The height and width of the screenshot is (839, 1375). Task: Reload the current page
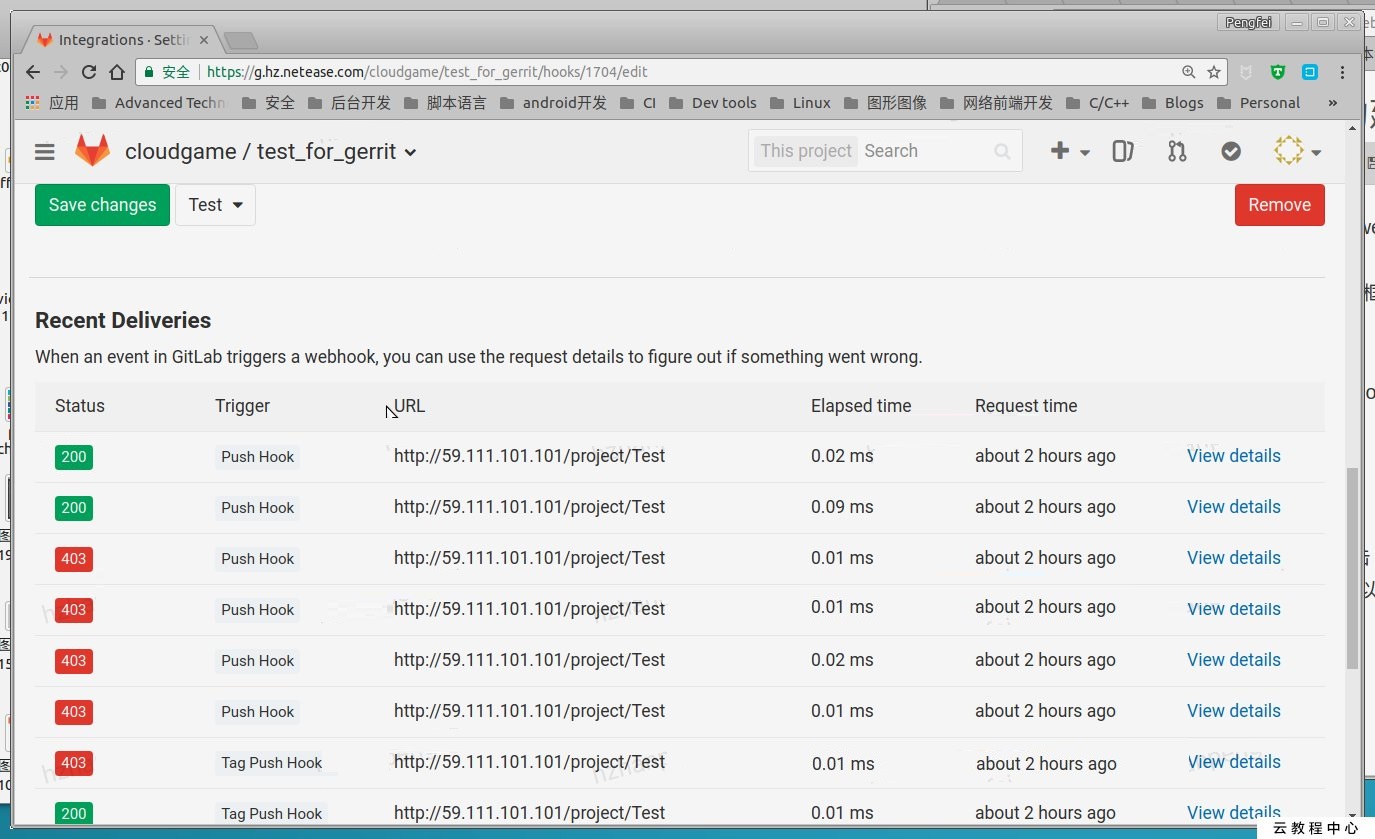tap(89, 72)
